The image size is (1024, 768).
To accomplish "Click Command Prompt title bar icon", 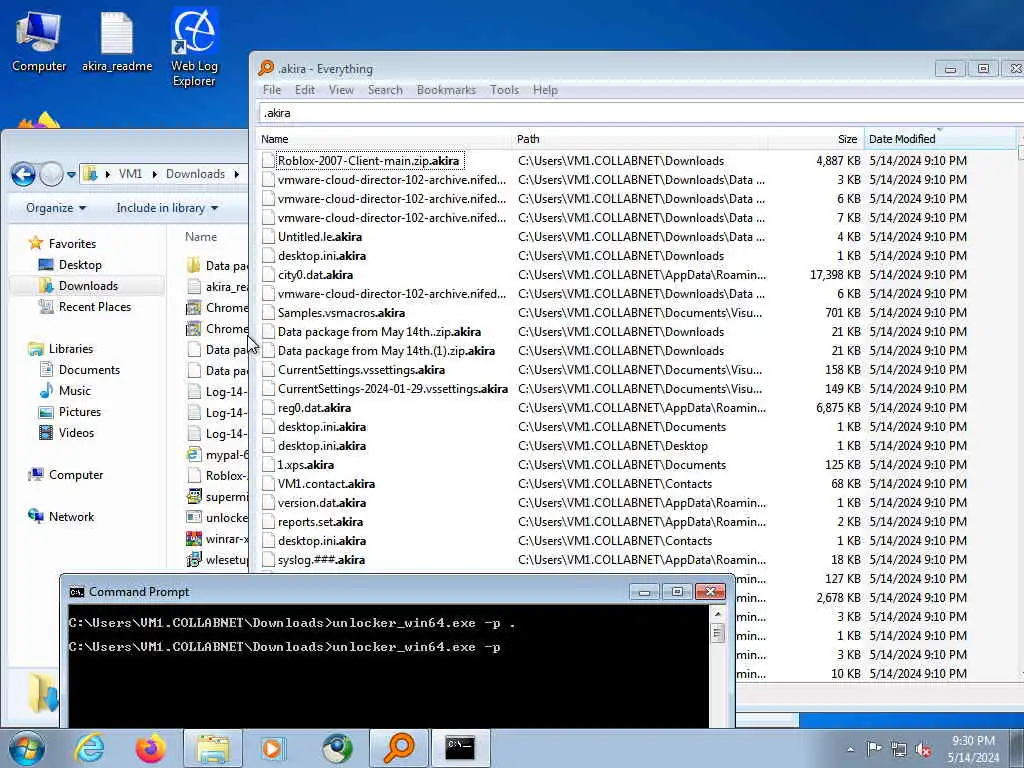I will 77,592.
